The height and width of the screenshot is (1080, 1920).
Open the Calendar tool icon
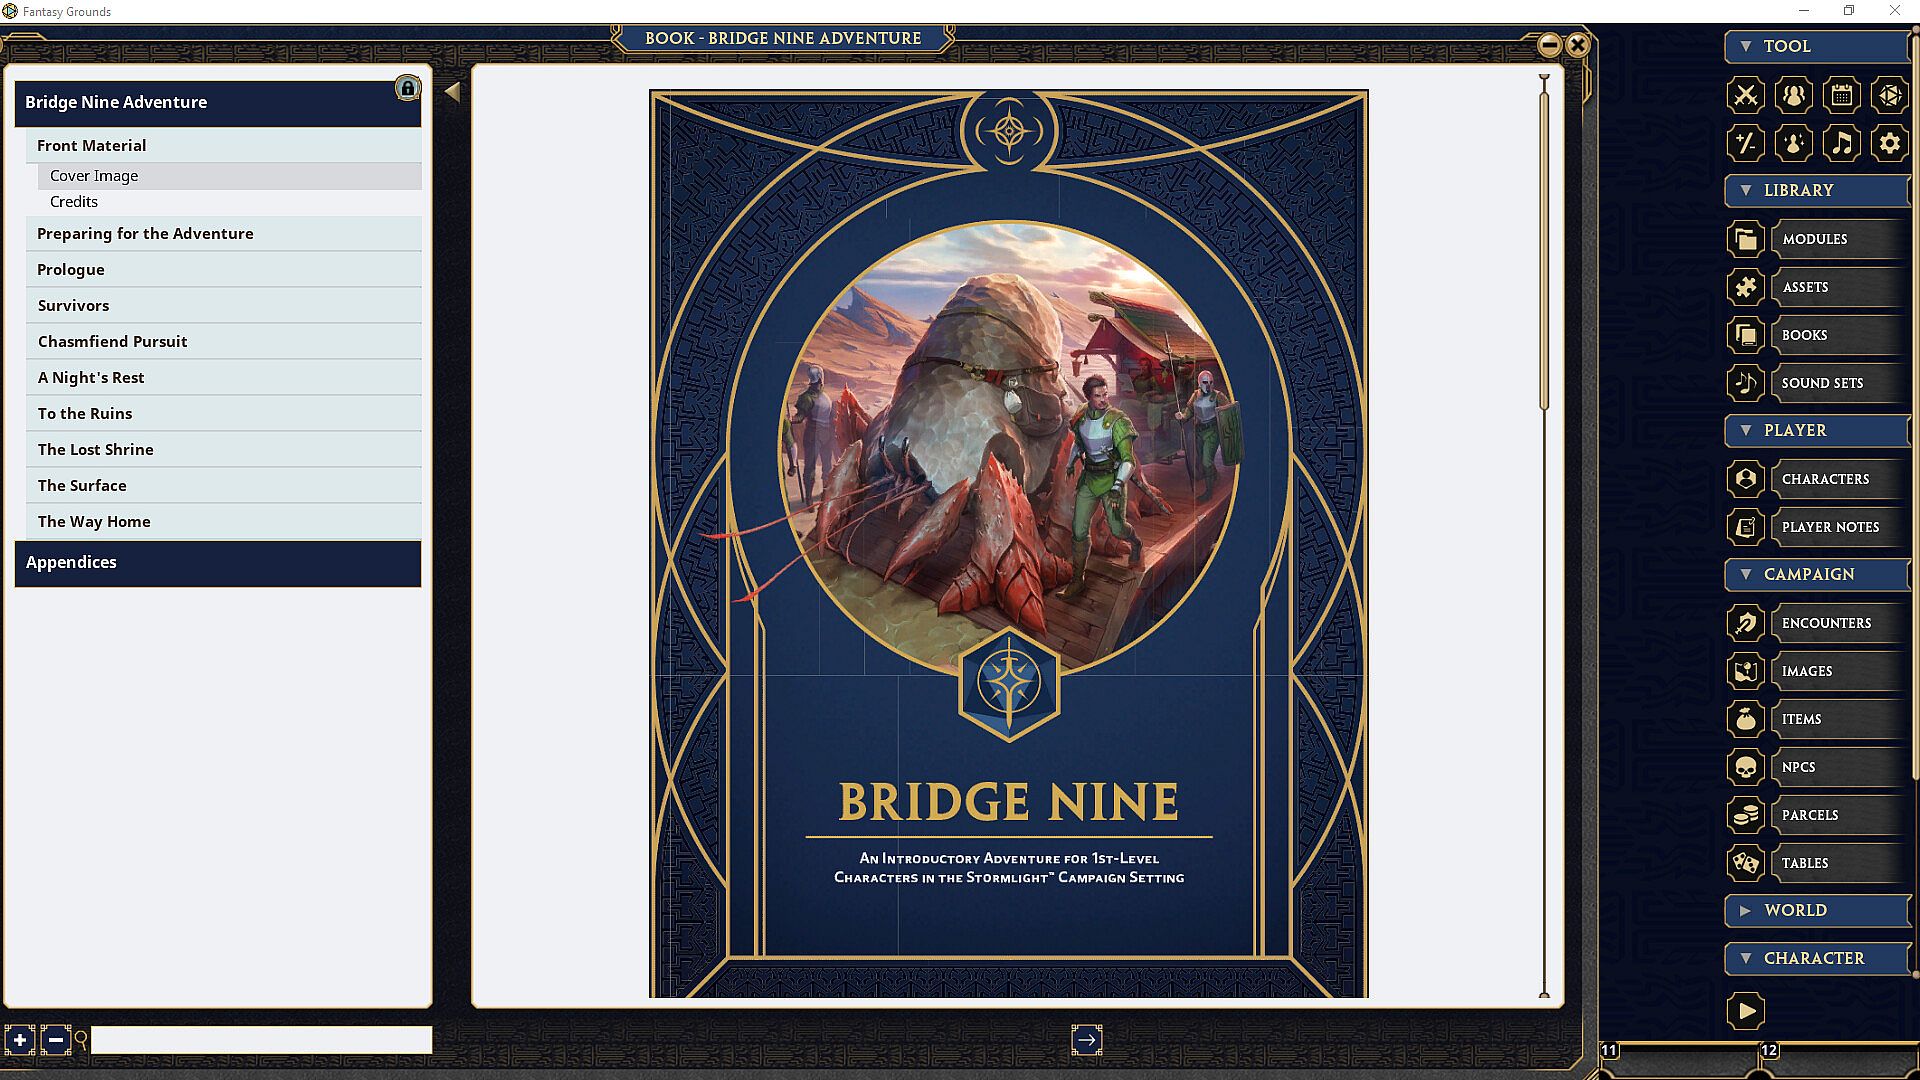[x=1841, y=95]
